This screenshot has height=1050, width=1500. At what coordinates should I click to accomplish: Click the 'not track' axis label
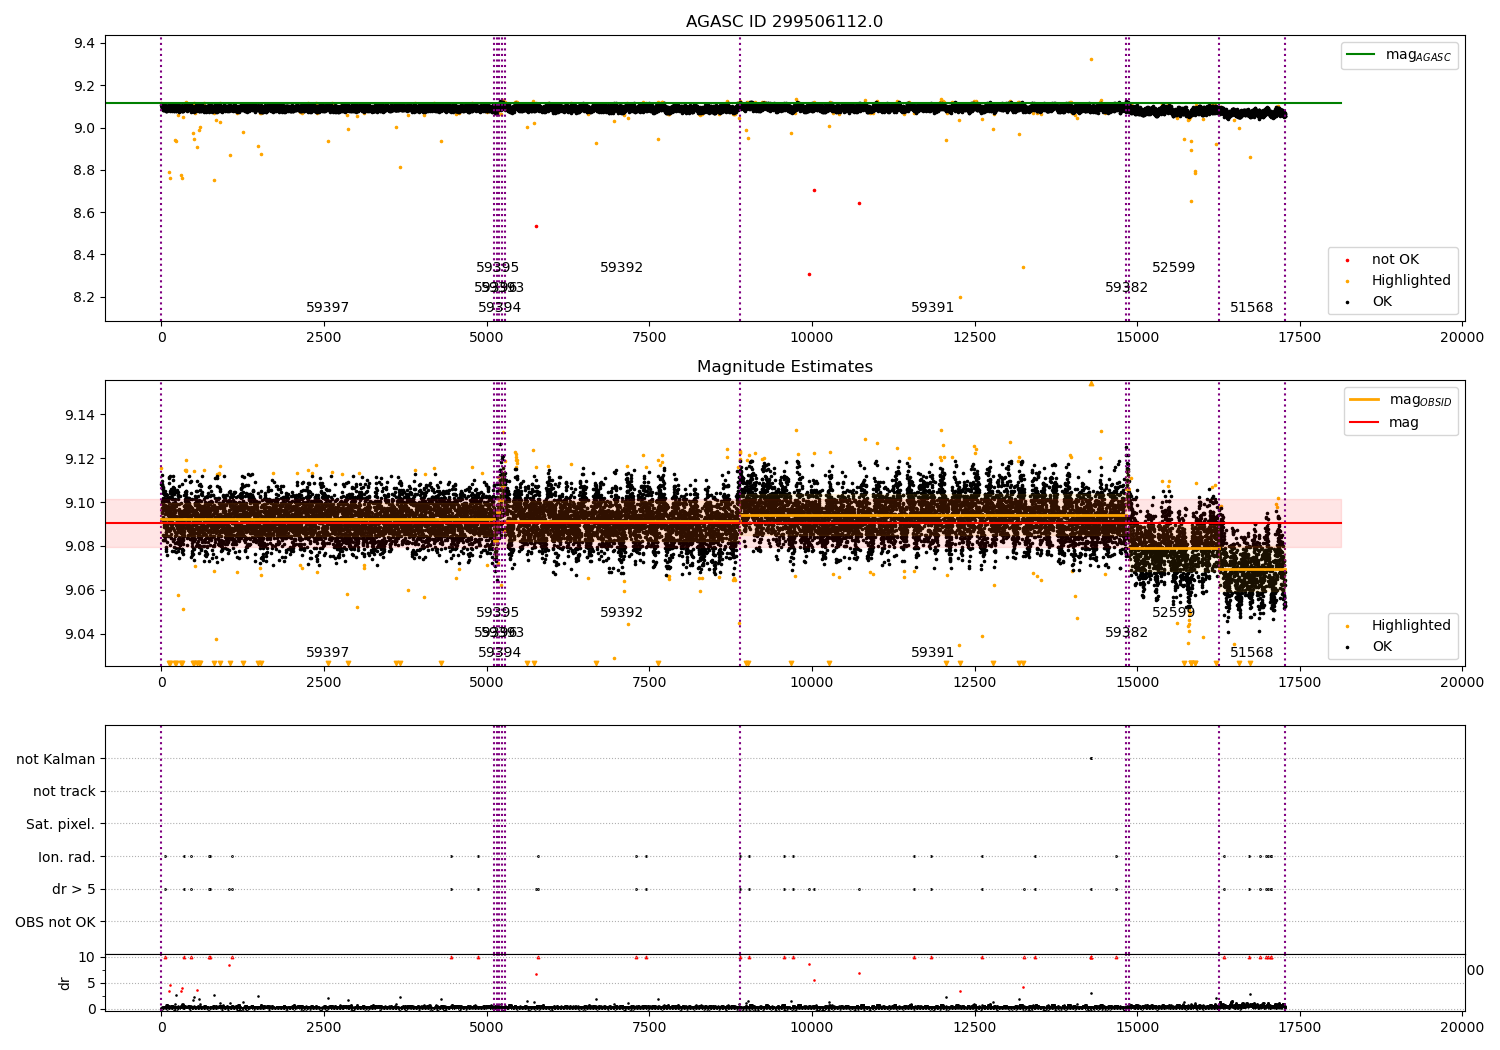pos(64,791)
